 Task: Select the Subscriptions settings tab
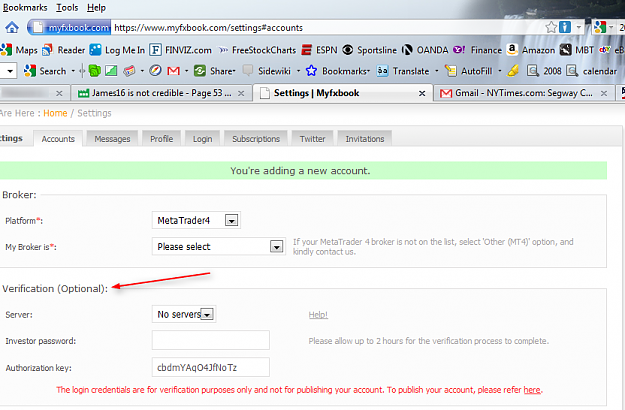click(x=256, y=139)
